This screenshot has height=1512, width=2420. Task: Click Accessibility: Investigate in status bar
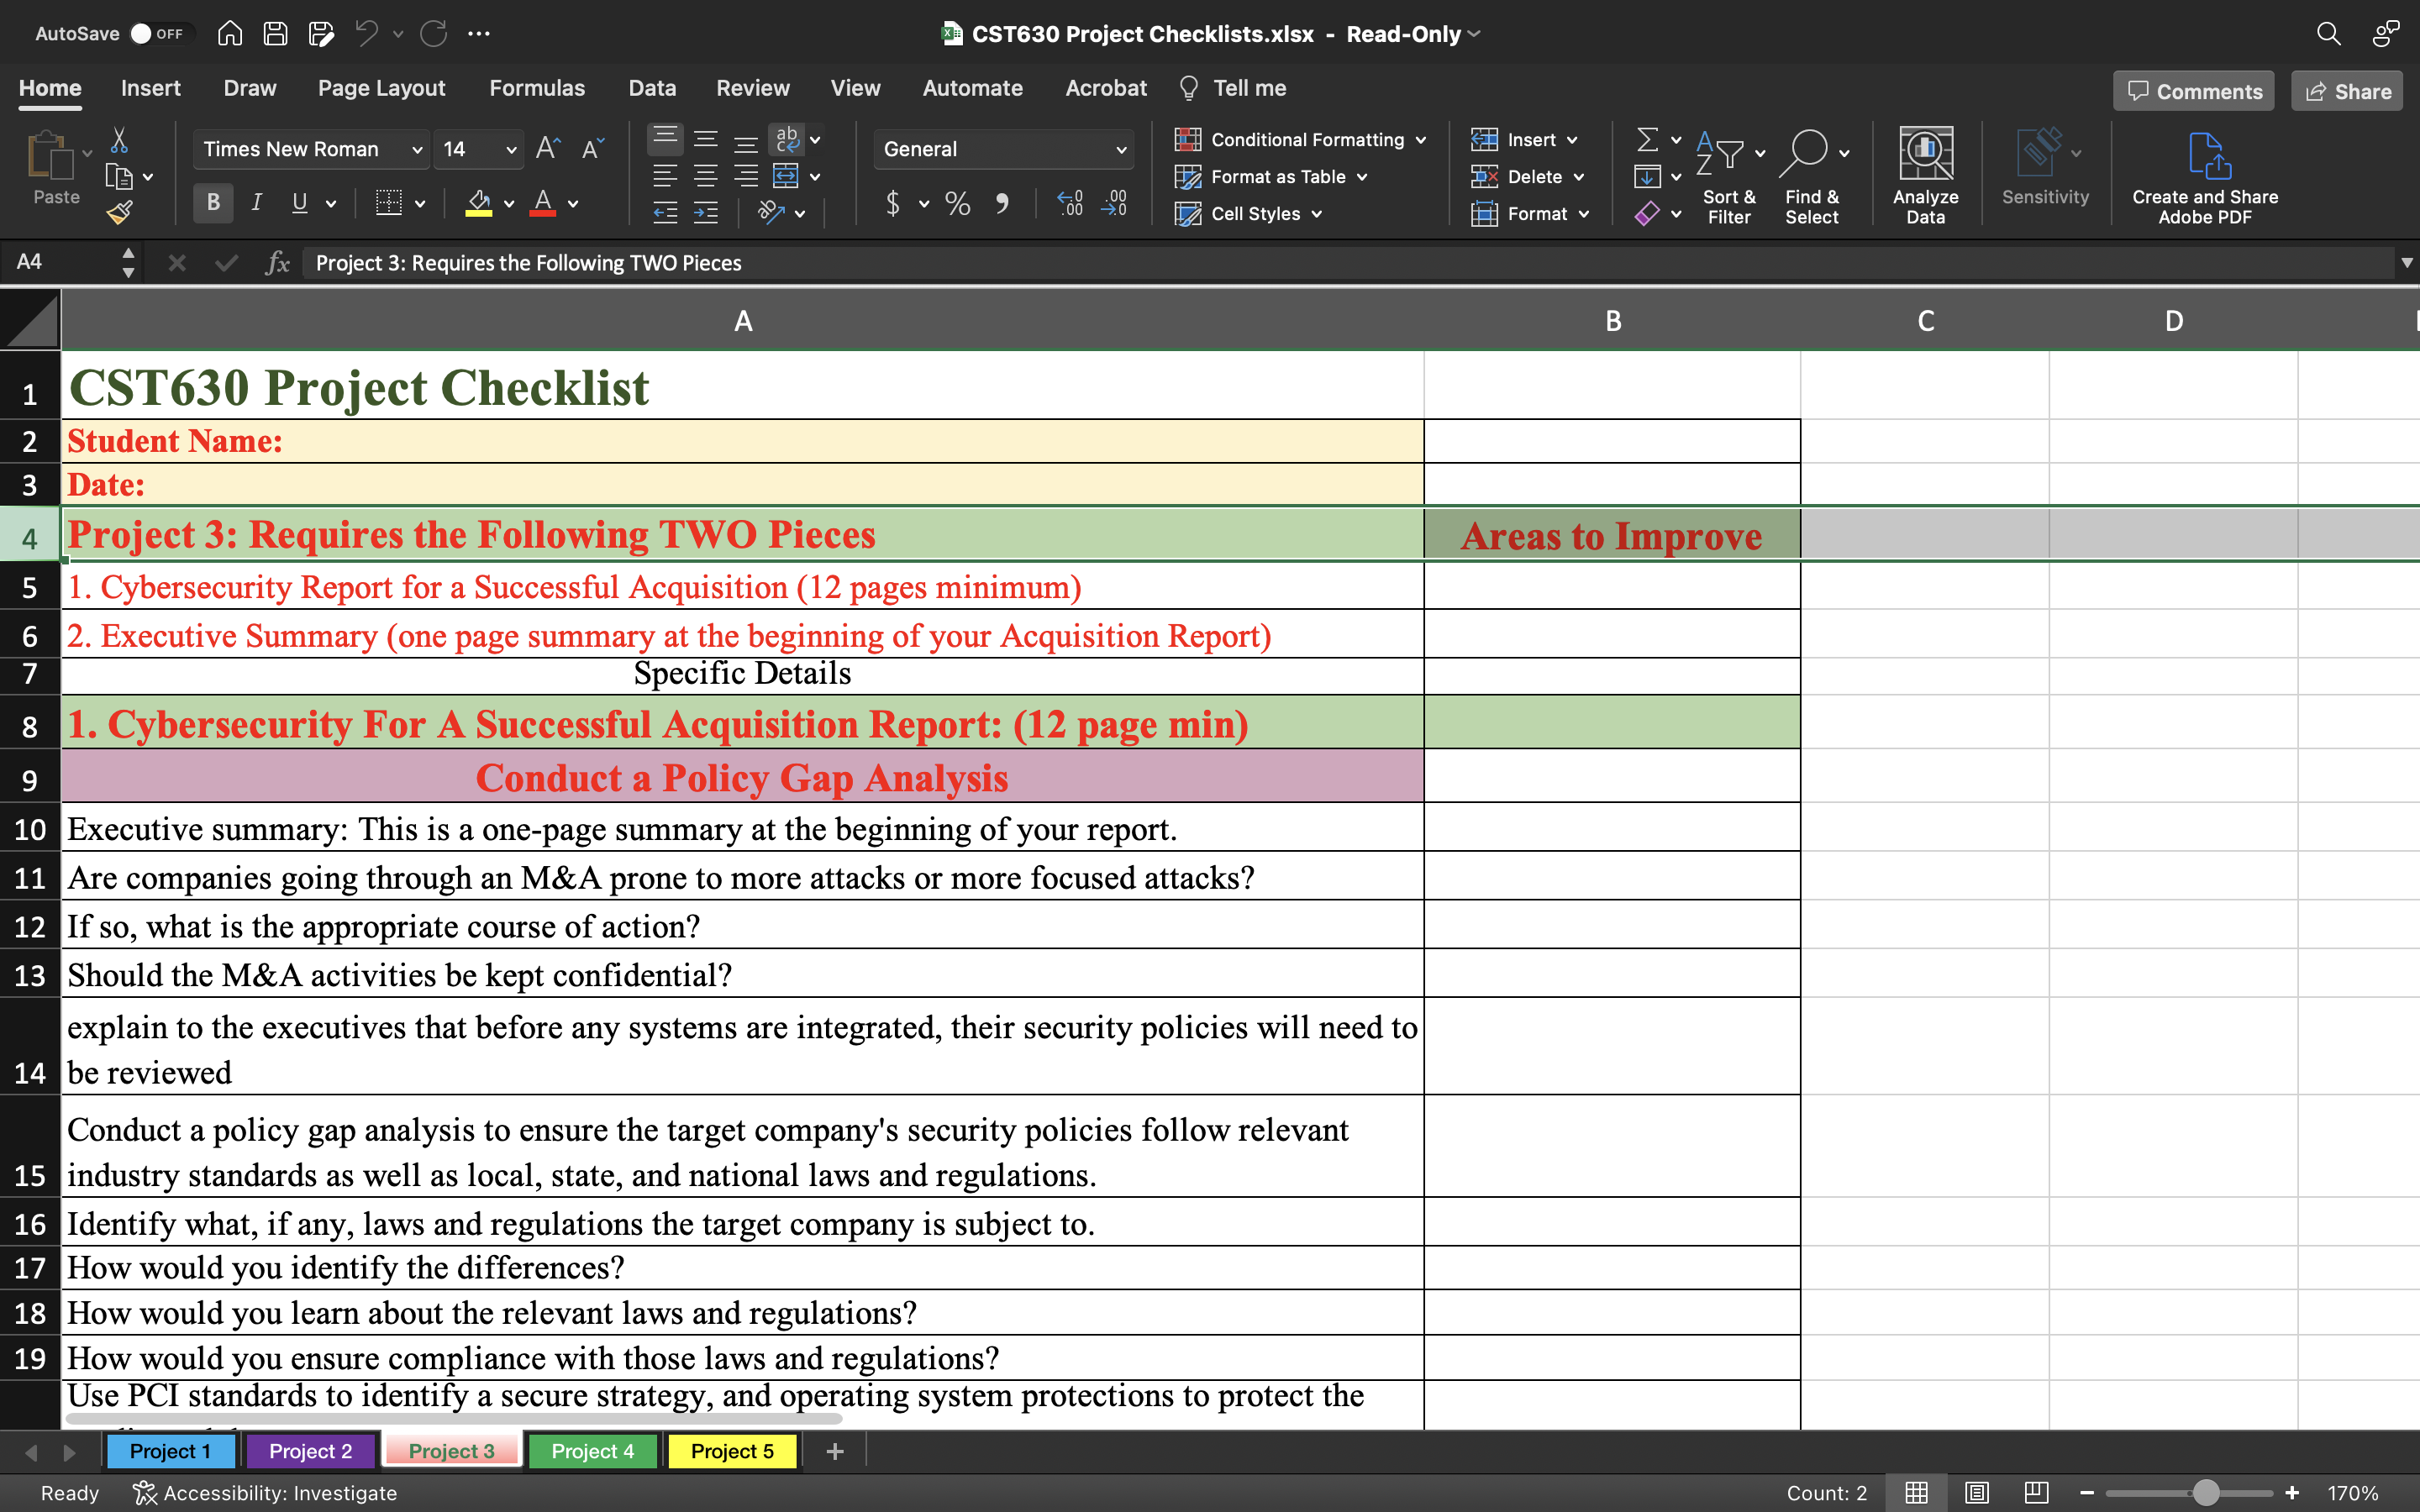266,1492
